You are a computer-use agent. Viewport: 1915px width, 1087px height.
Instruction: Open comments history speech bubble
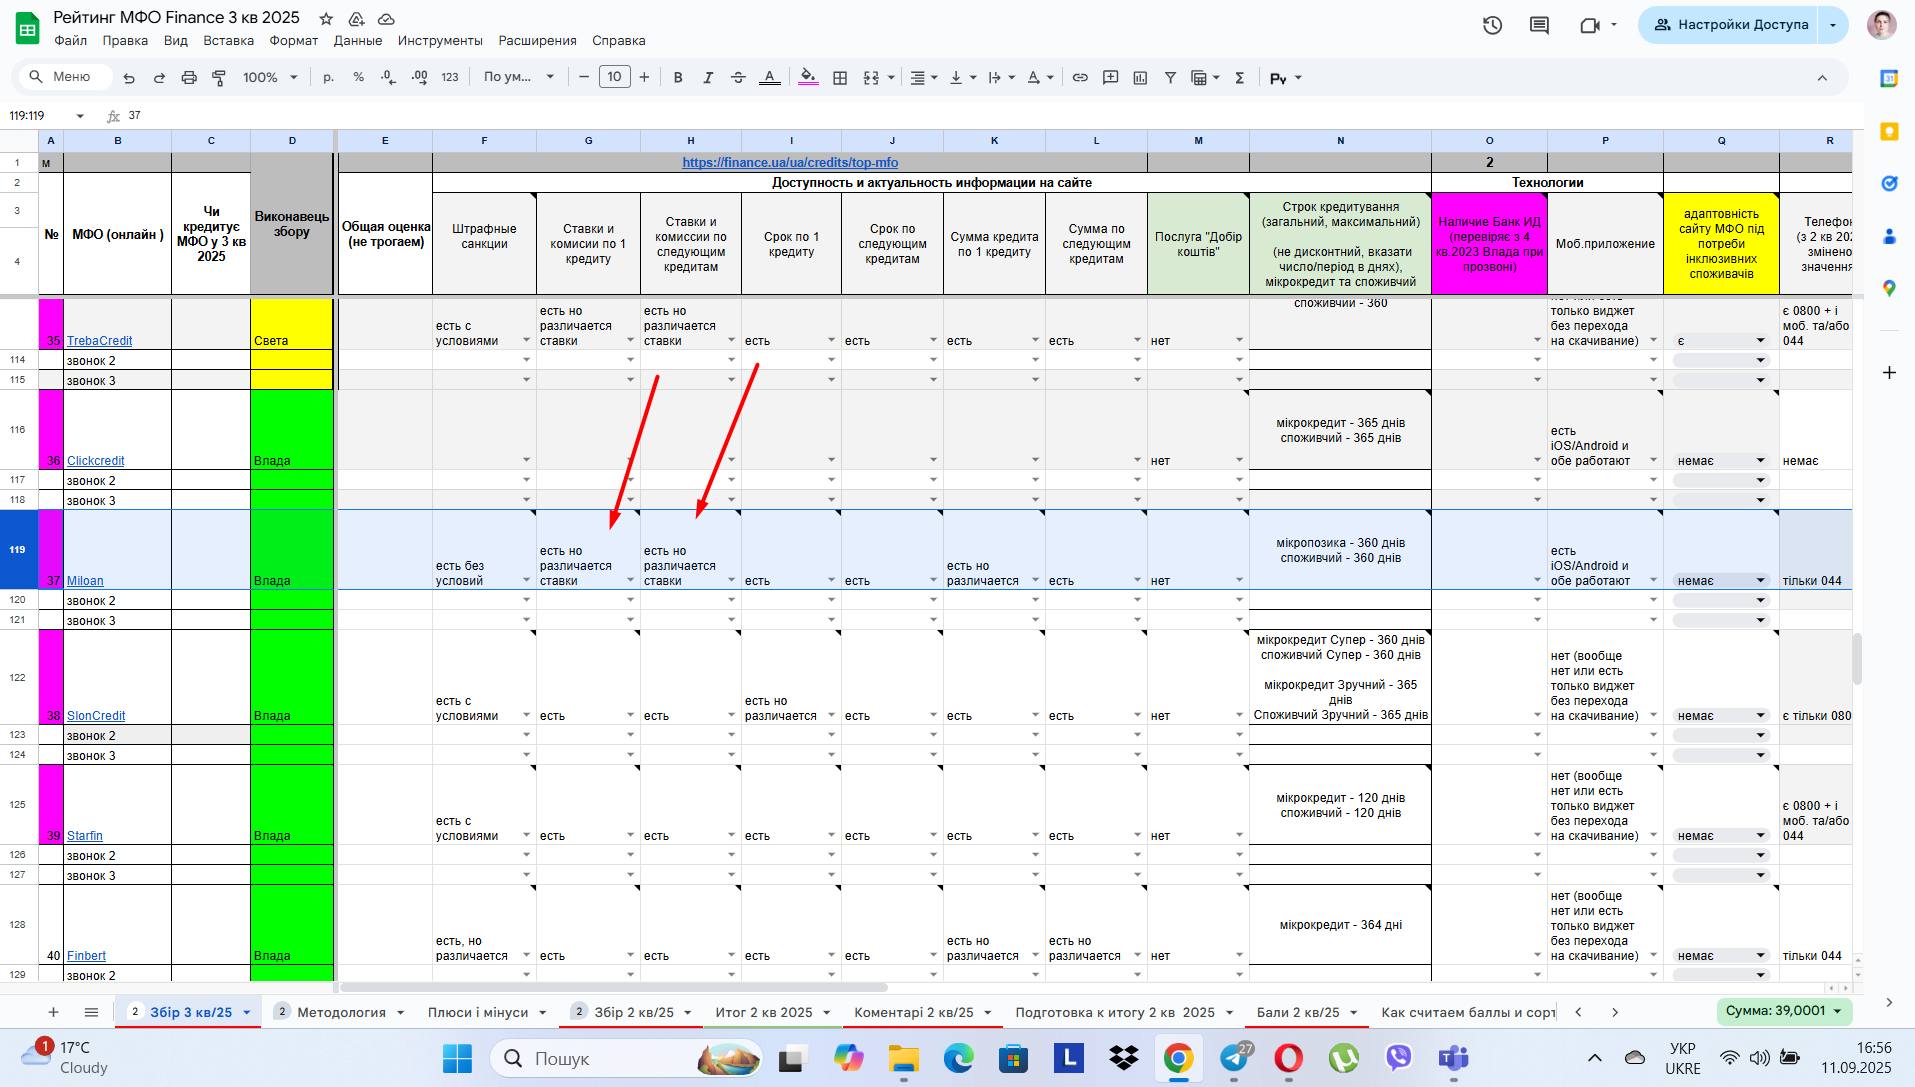point(1539,25)
